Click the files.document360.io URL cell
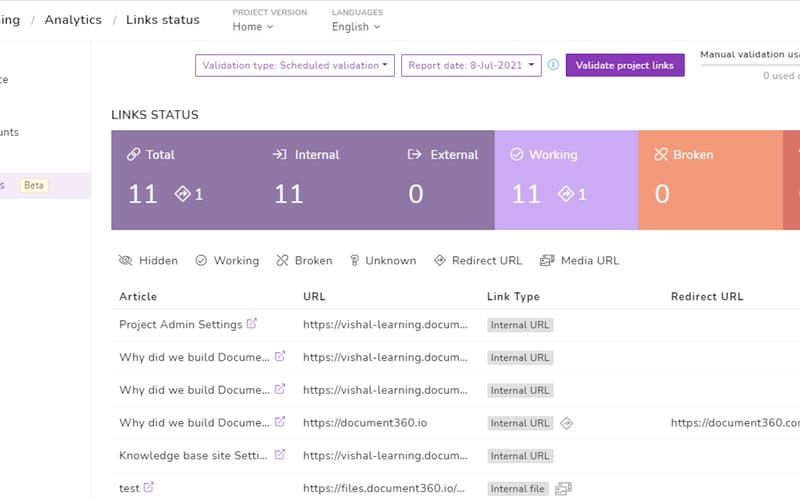This screenshot has height=500, width=800. tap(384, 488)
